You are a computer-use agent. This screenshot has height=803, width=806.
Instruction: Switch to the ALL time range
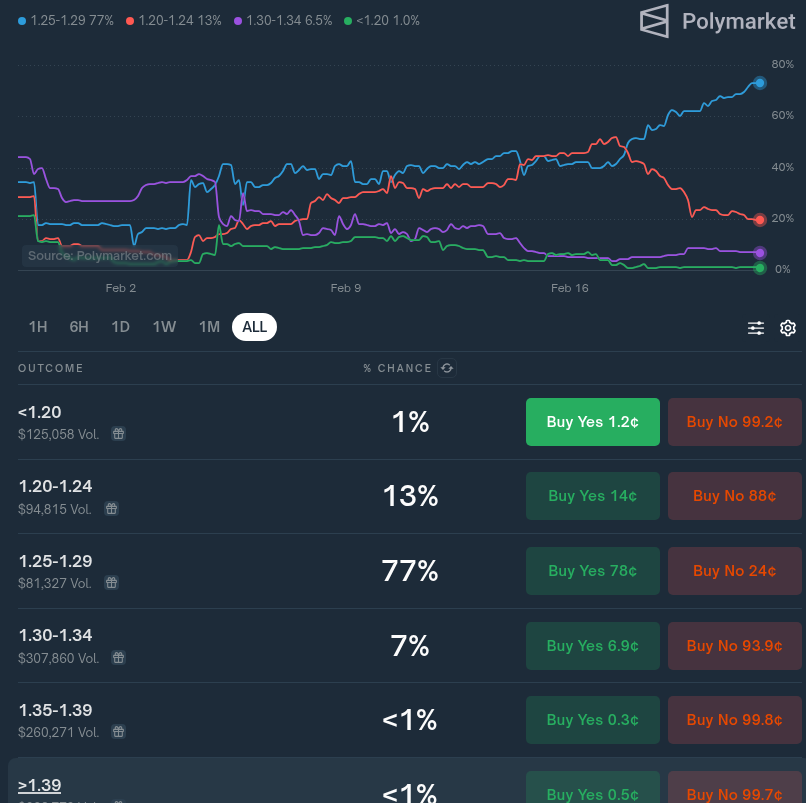pyautogui.click(x=254, y=327)
